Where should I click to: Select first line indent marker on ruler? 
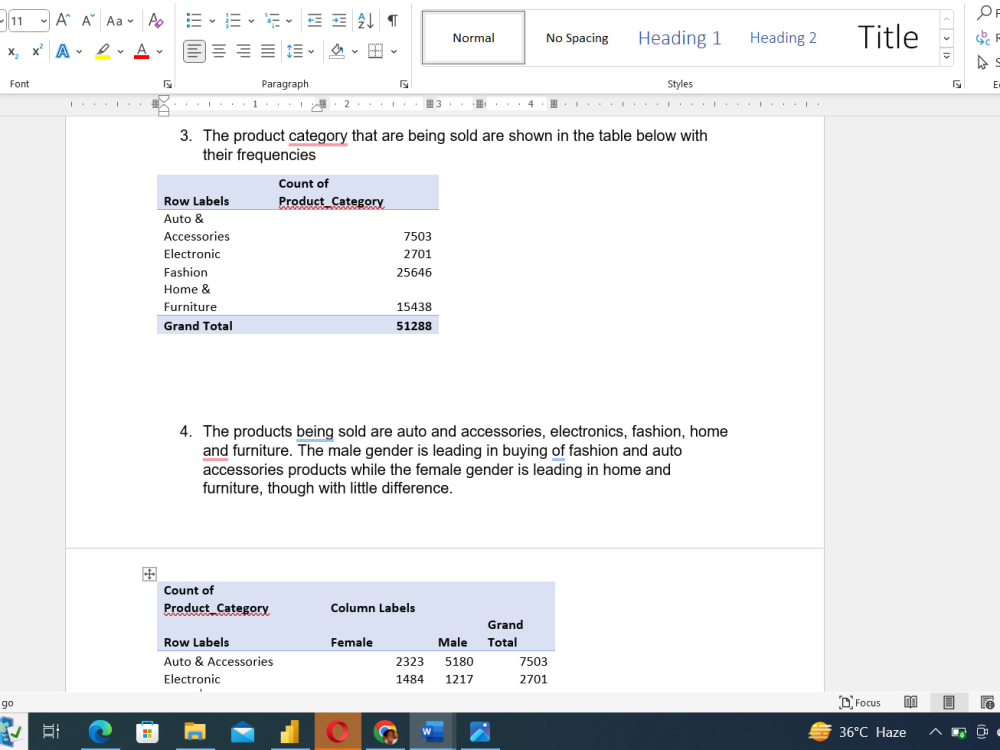point(163,99)
